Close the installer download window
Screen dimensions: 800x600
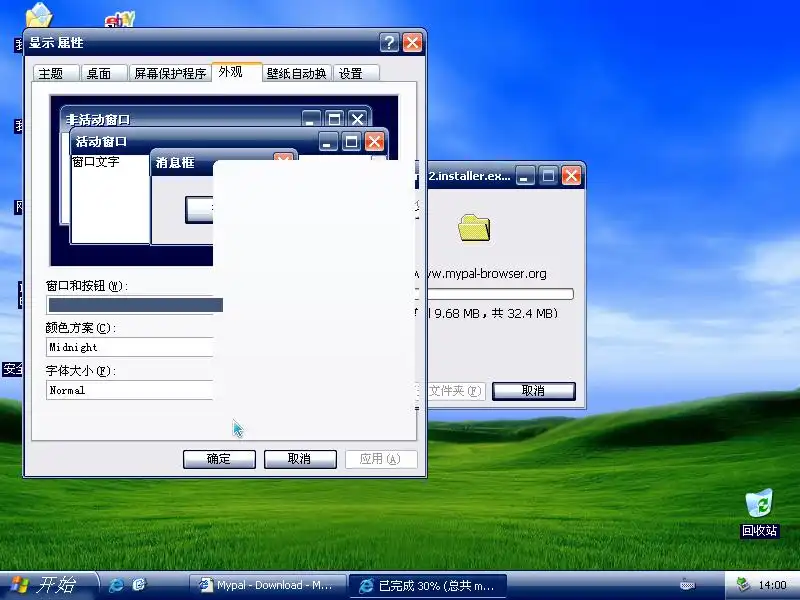571,176
